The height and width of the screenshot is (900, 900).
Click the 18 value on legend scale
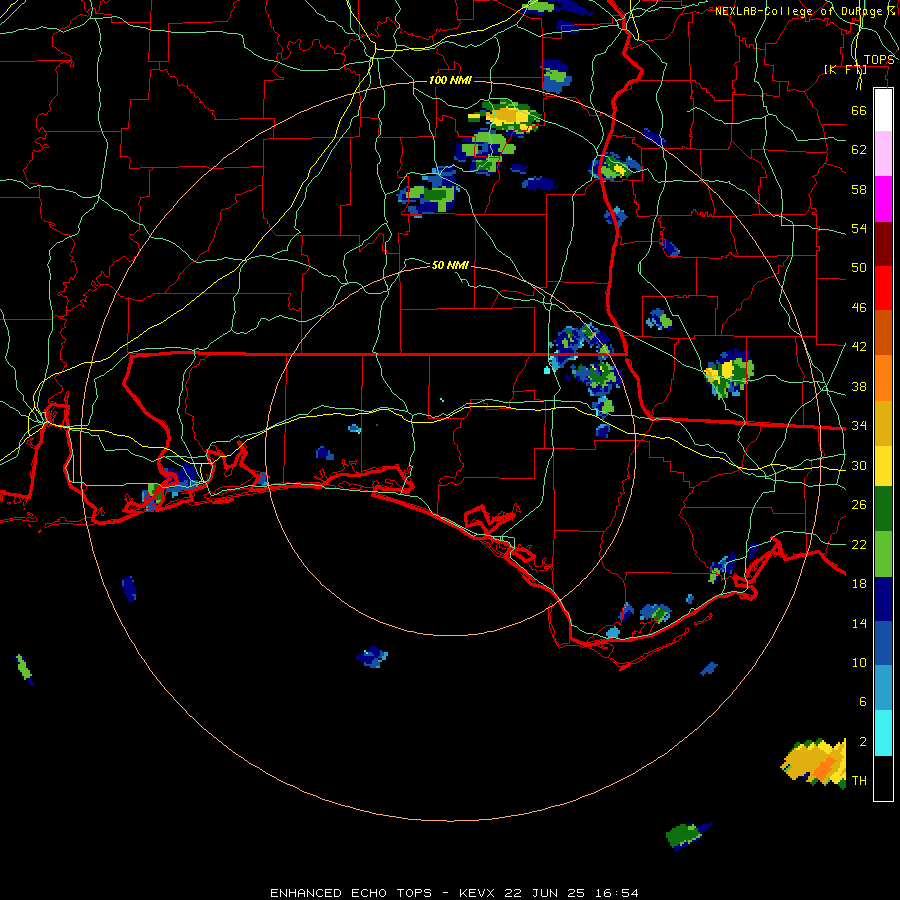[859, 584]
